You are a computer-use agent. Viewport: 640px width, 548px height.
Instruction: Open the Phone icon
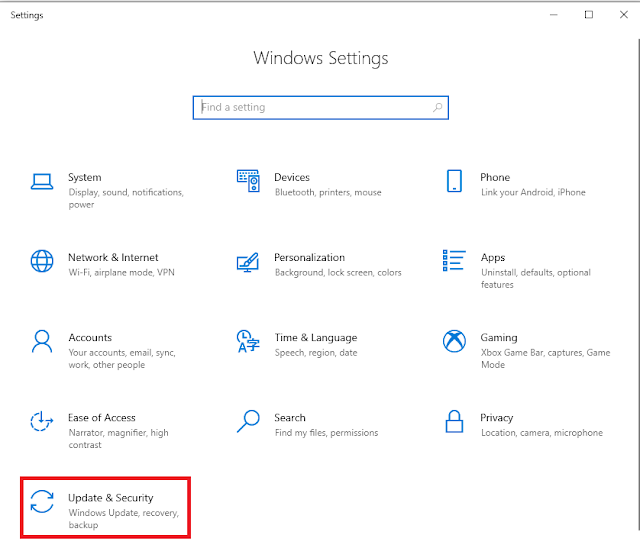tap(454, 181)
